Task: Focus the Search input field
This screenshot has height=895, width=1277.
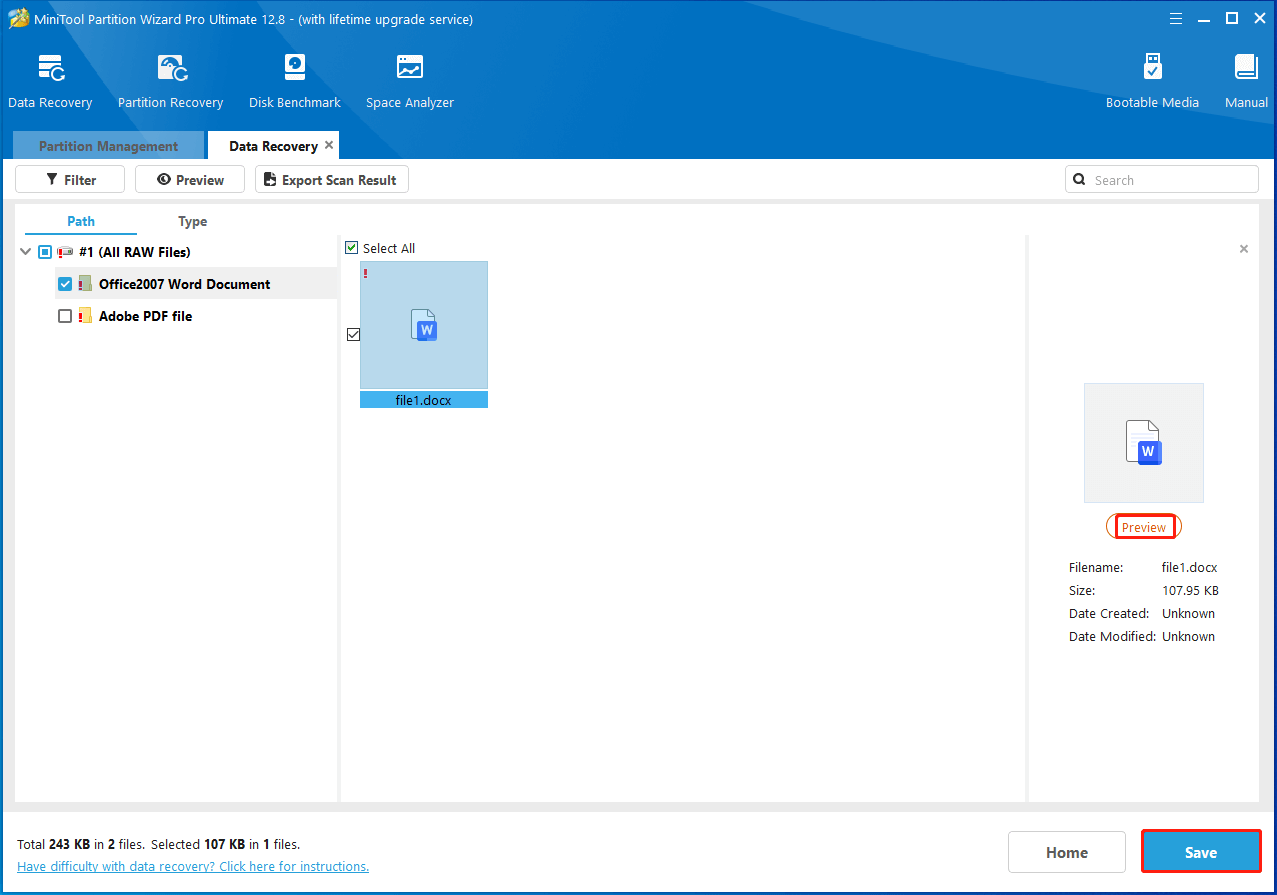Action: click(x=1162, y=180)
